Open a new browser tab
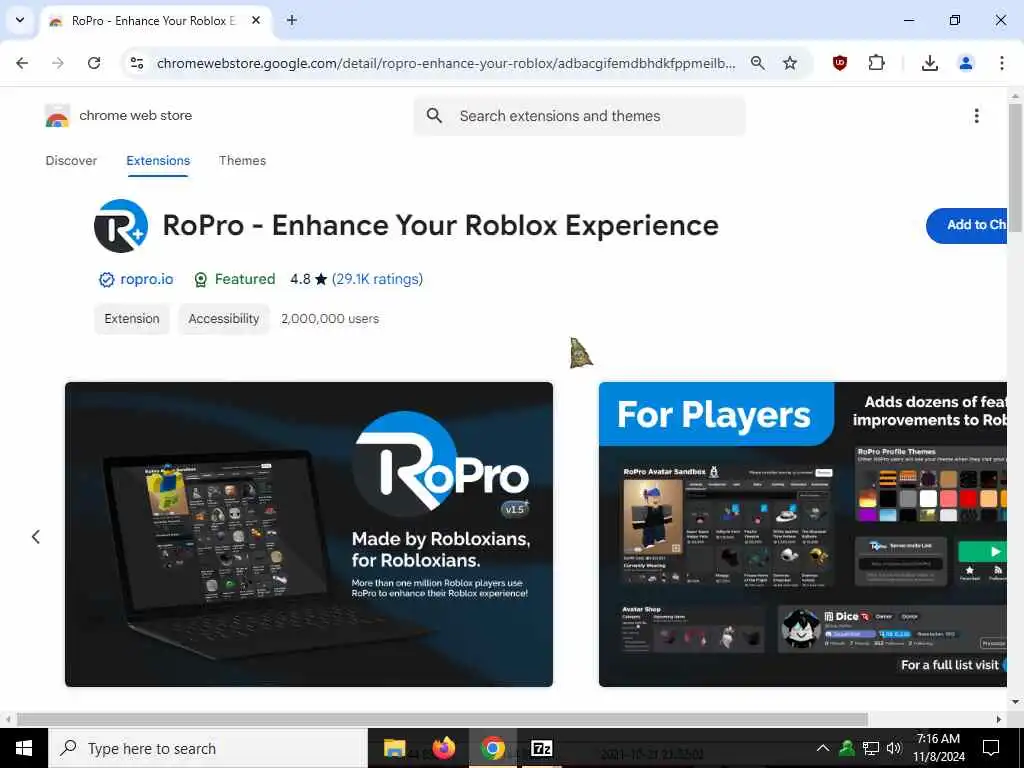Screen dimensions: 1024x768 point(292,20)
